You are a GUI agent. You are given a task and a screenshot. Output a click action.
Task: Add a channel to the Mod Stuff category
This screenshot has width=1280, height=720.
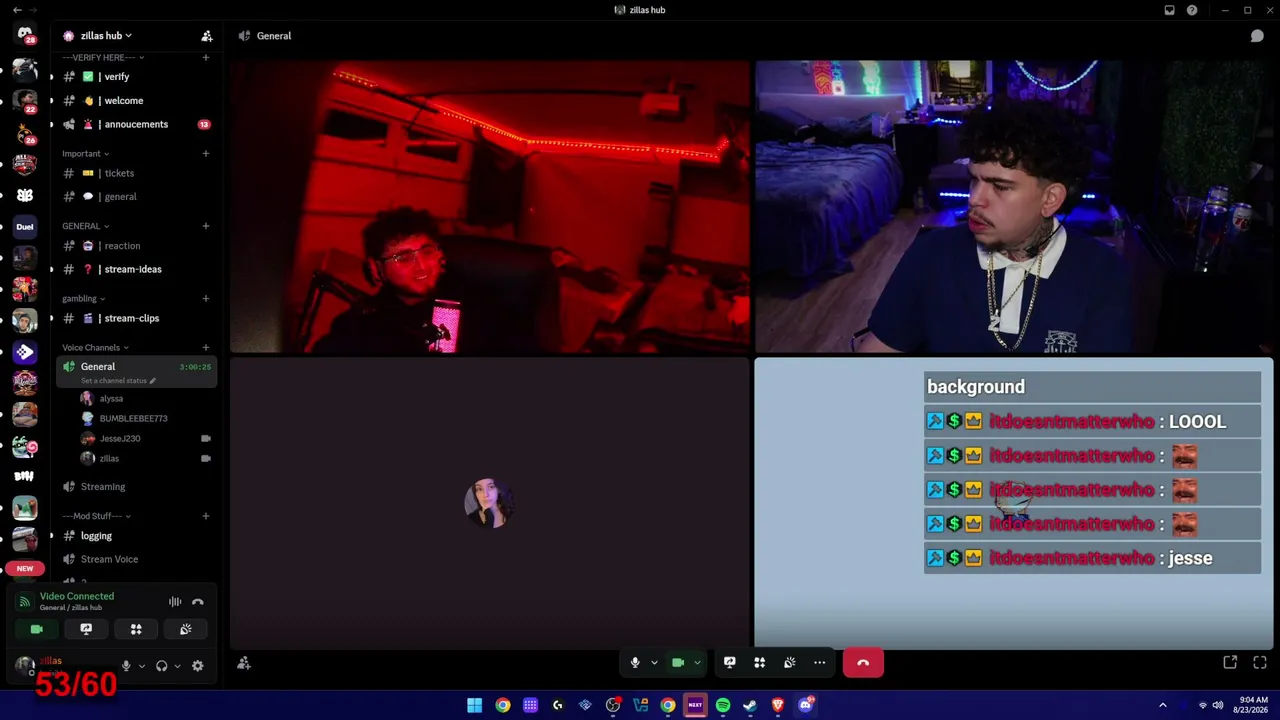[x=206, y=516]
